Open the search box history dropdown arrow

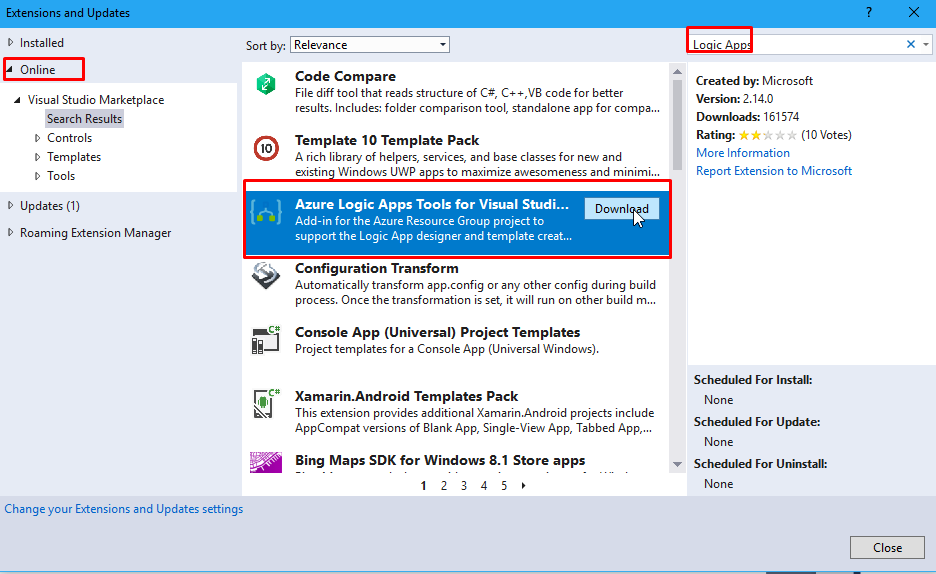[x=926, y=44]
